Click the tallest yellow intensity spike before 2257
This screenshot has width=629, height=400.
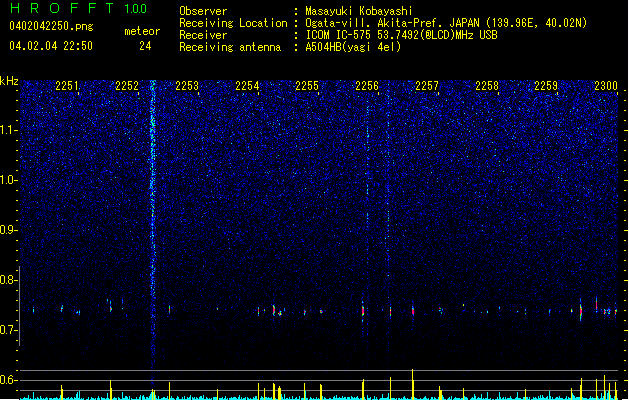tap(412, 384)
